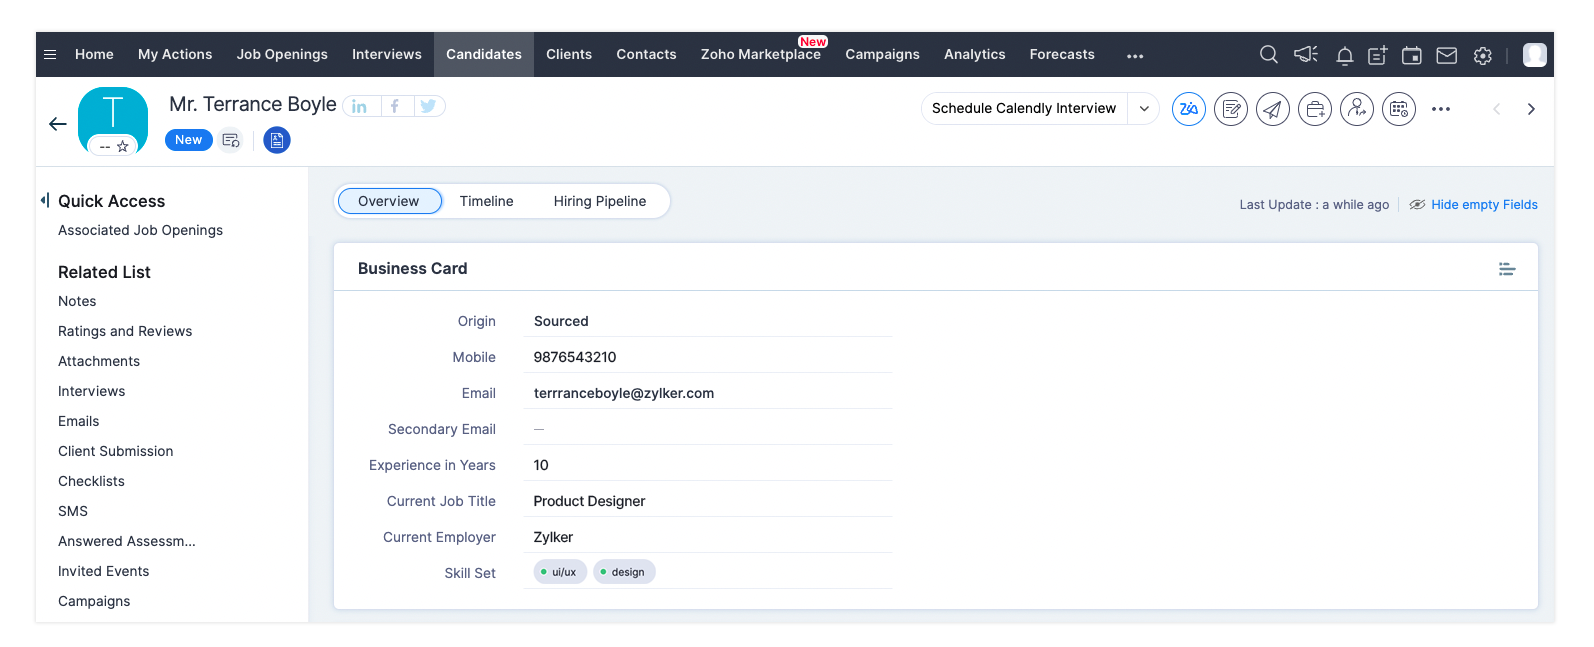Toggle the star rating on candidate avatar
Image resolution: width=1594 pixels, height=647 pixels.
tap(123, 147)
